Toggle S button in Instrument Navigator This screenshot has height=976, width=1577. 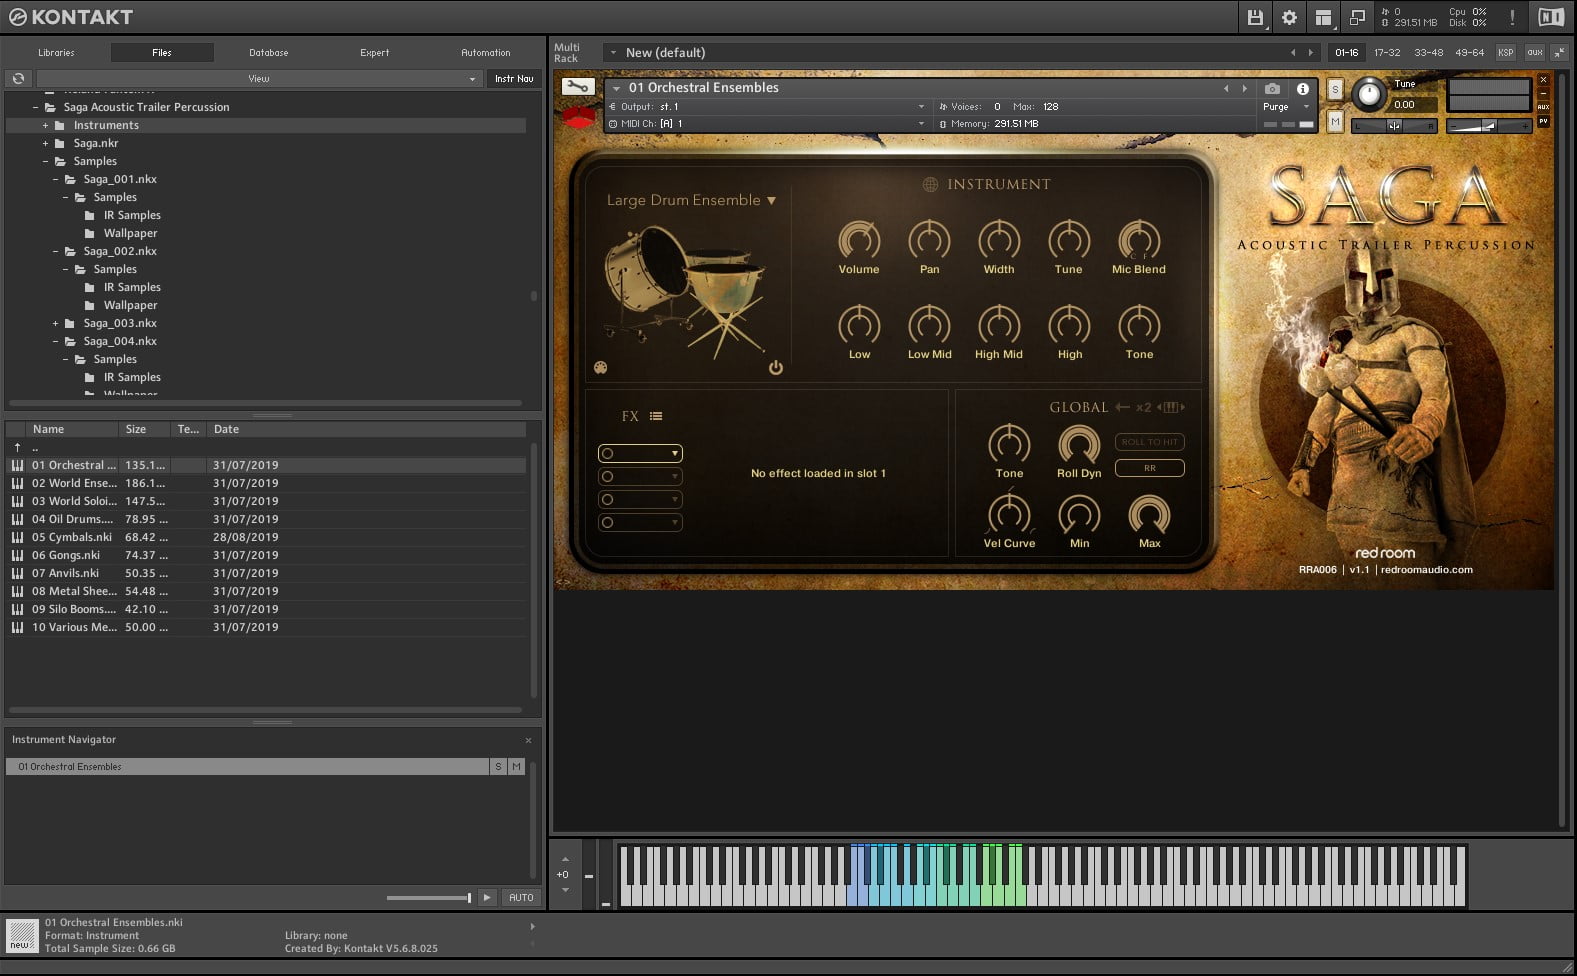point(498,766)
